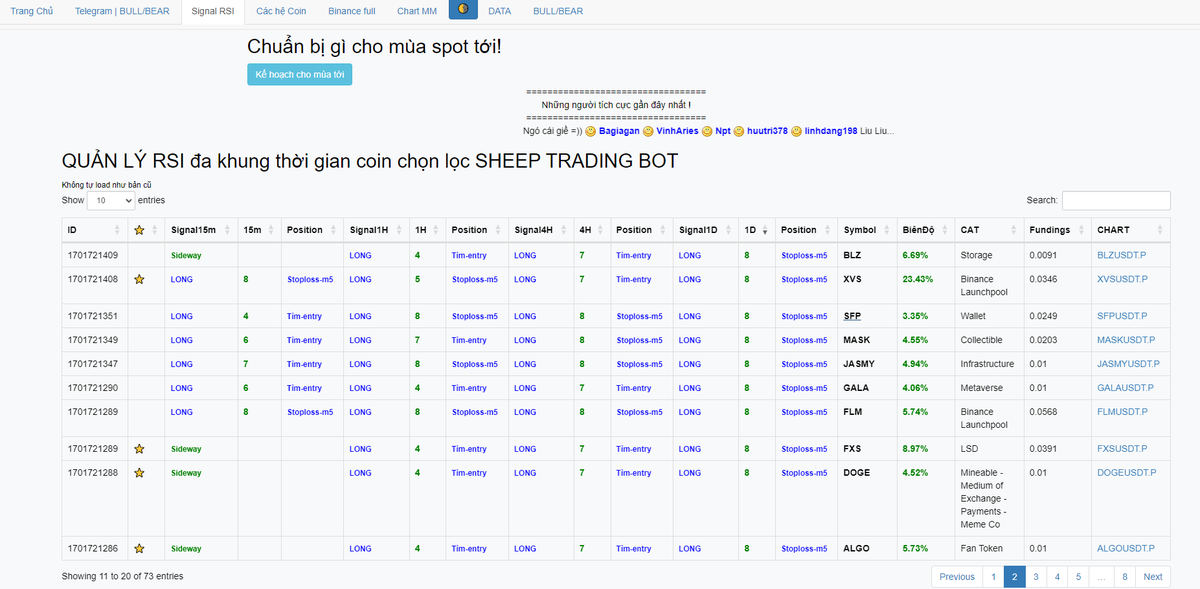Click user Npt name link
This screenshot has height=589, width=1200.
pos(723,131)
